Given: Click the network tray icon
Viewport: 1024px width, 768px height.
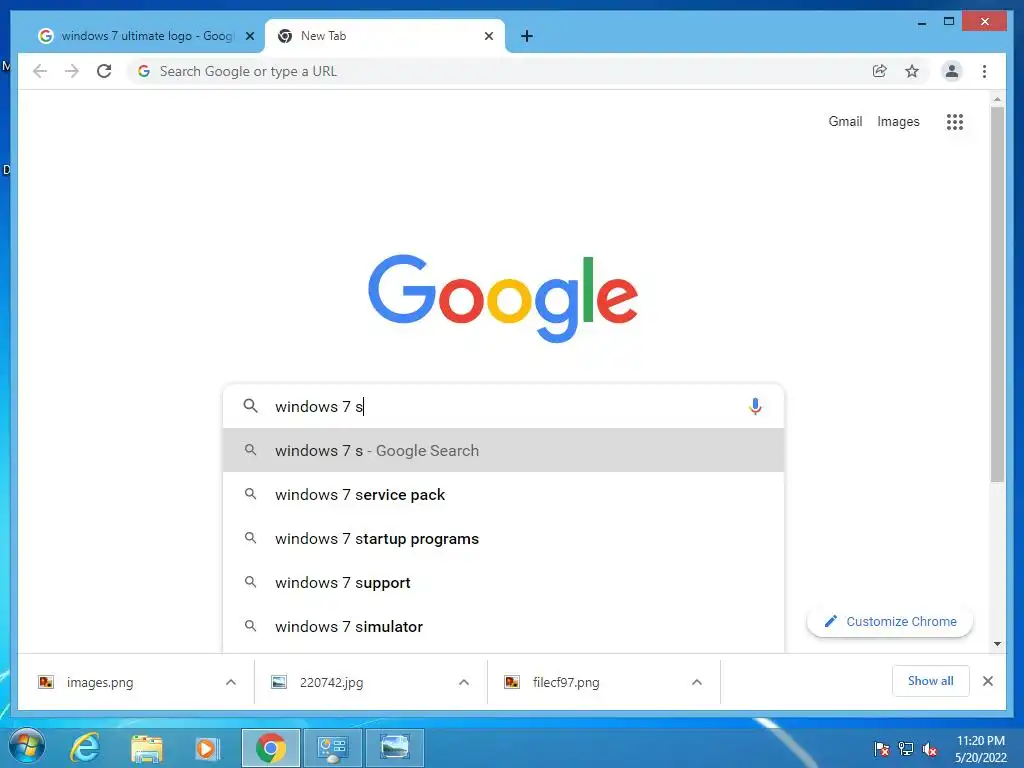Looking at the screenshot, I should [x=906, y=749].
